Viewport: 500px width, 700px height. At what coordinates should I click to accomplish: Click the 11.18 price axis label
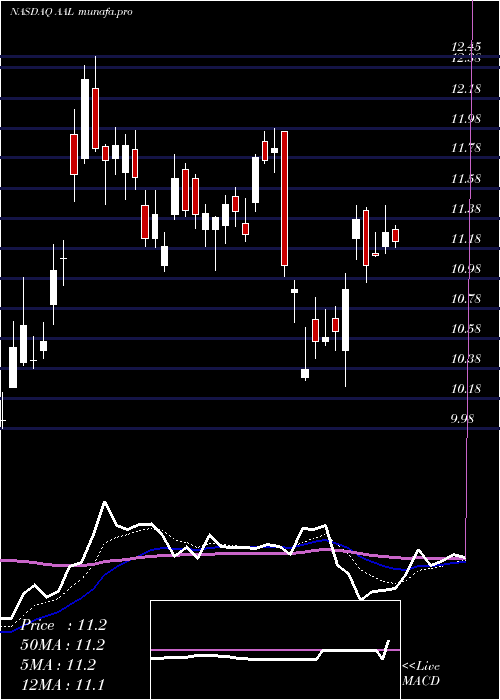click(466, 239)
